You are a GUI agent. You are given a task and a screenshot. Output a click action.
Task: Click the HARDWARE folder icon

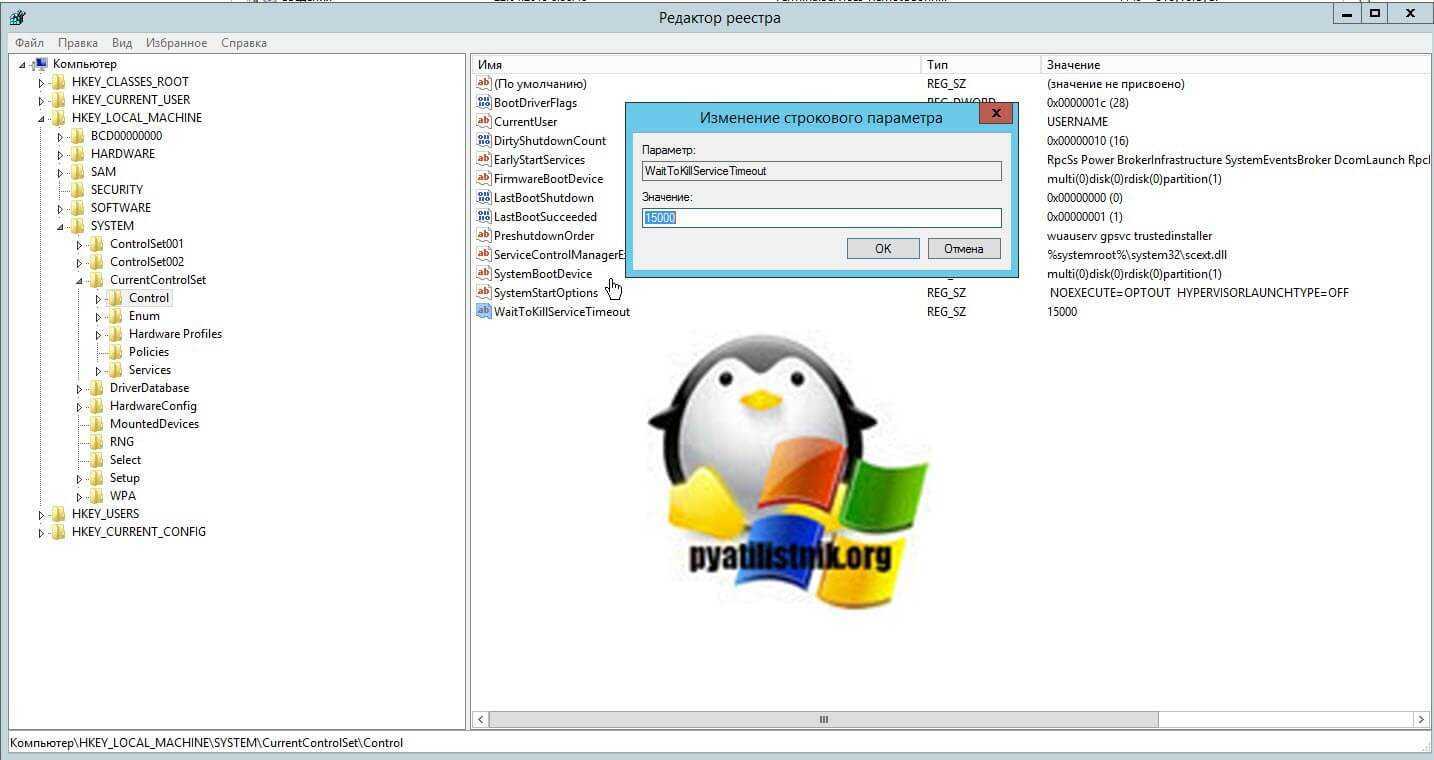pos(78,154)
